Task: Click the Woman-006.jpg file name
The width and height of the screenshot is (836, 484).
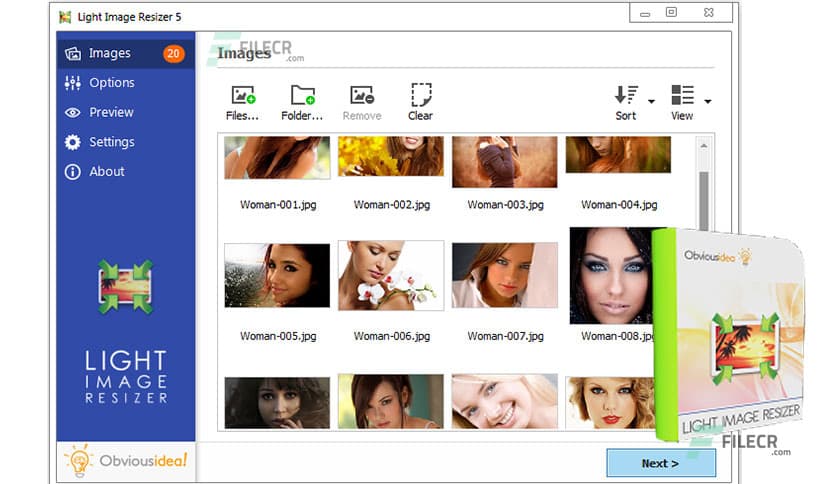Action: tap(392, 336)
